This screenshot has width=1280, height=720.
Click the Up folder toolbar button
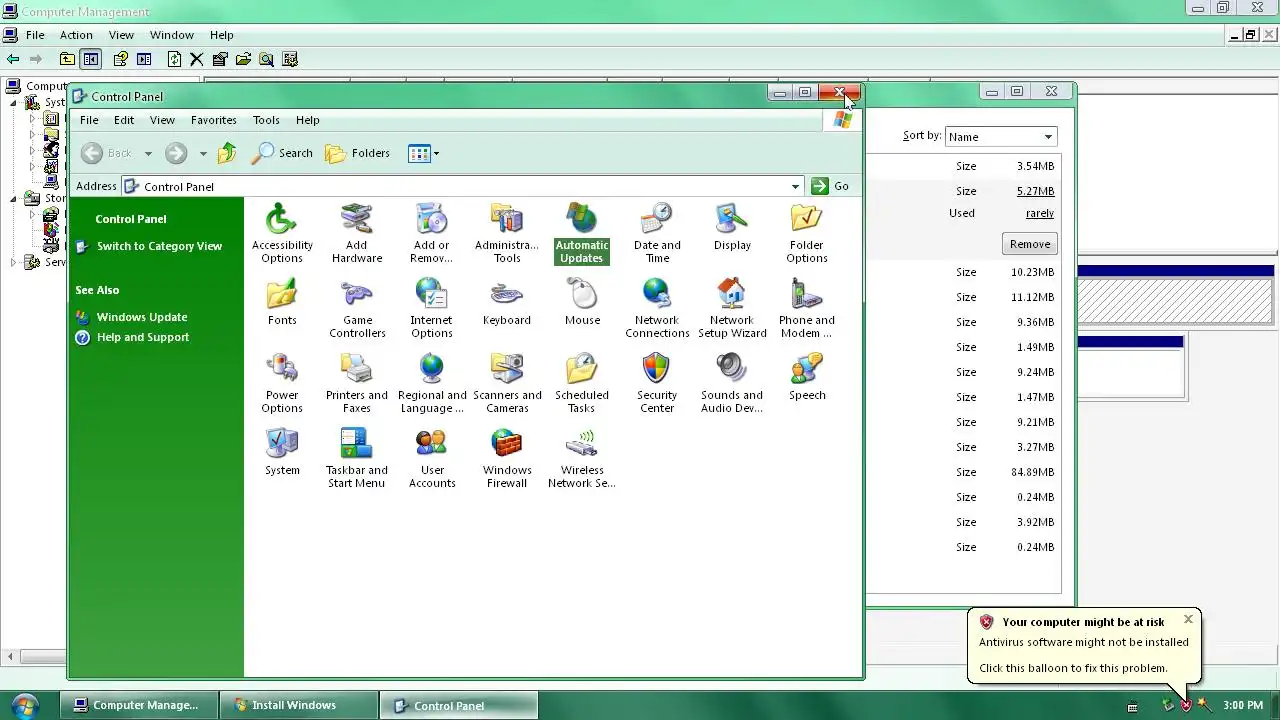point(228,153)
